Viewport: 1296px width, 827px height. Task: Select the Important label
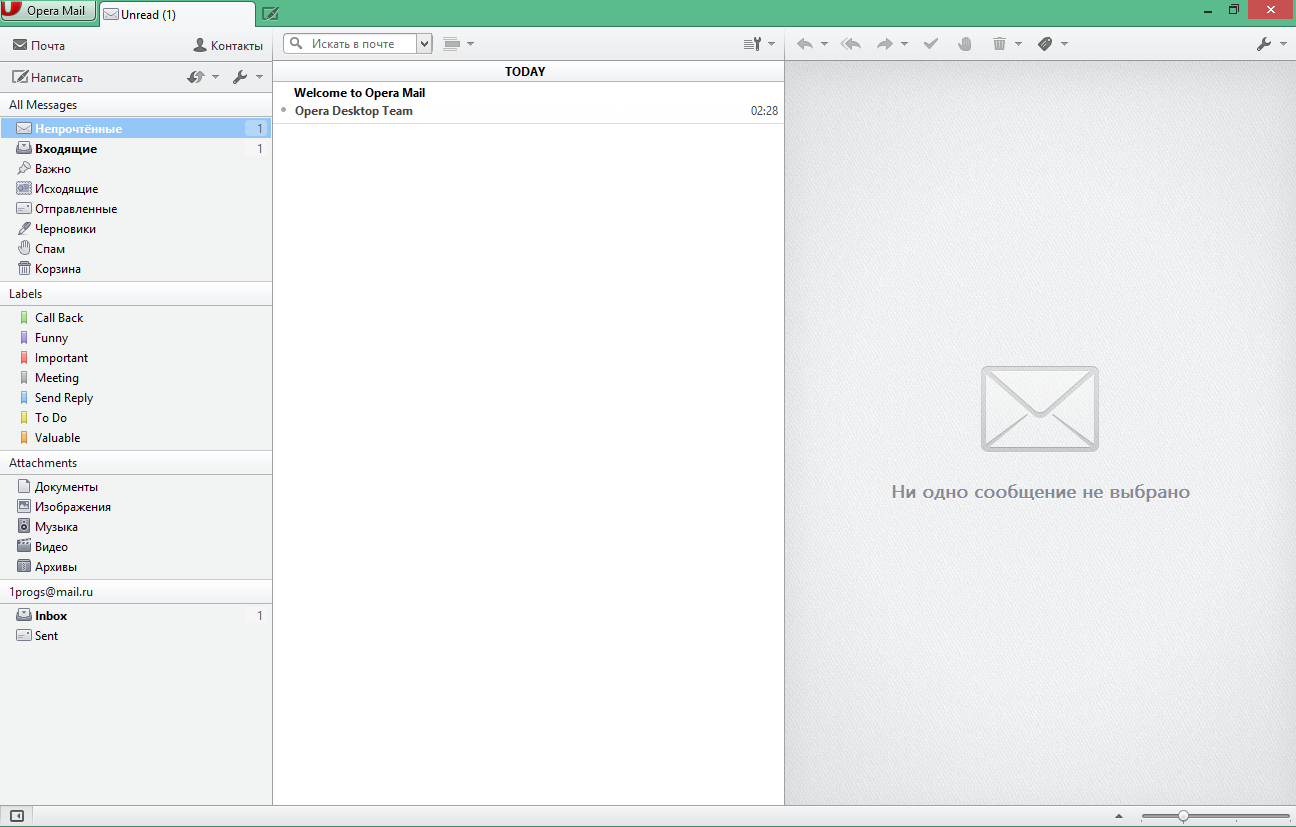click(136, 358)
